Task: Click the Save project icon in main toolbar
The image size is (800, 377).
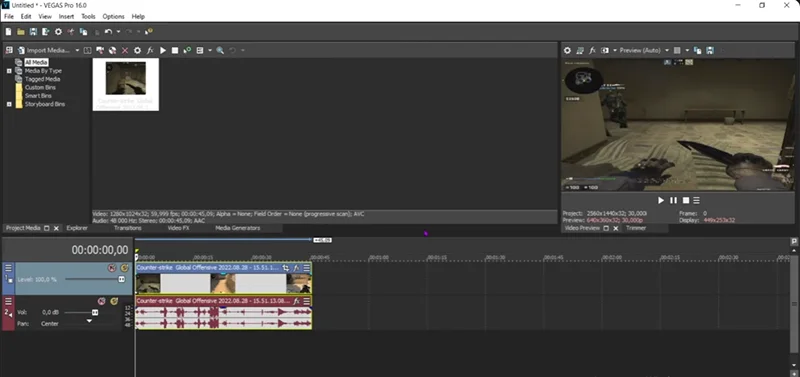Action: tap(33, 32)
